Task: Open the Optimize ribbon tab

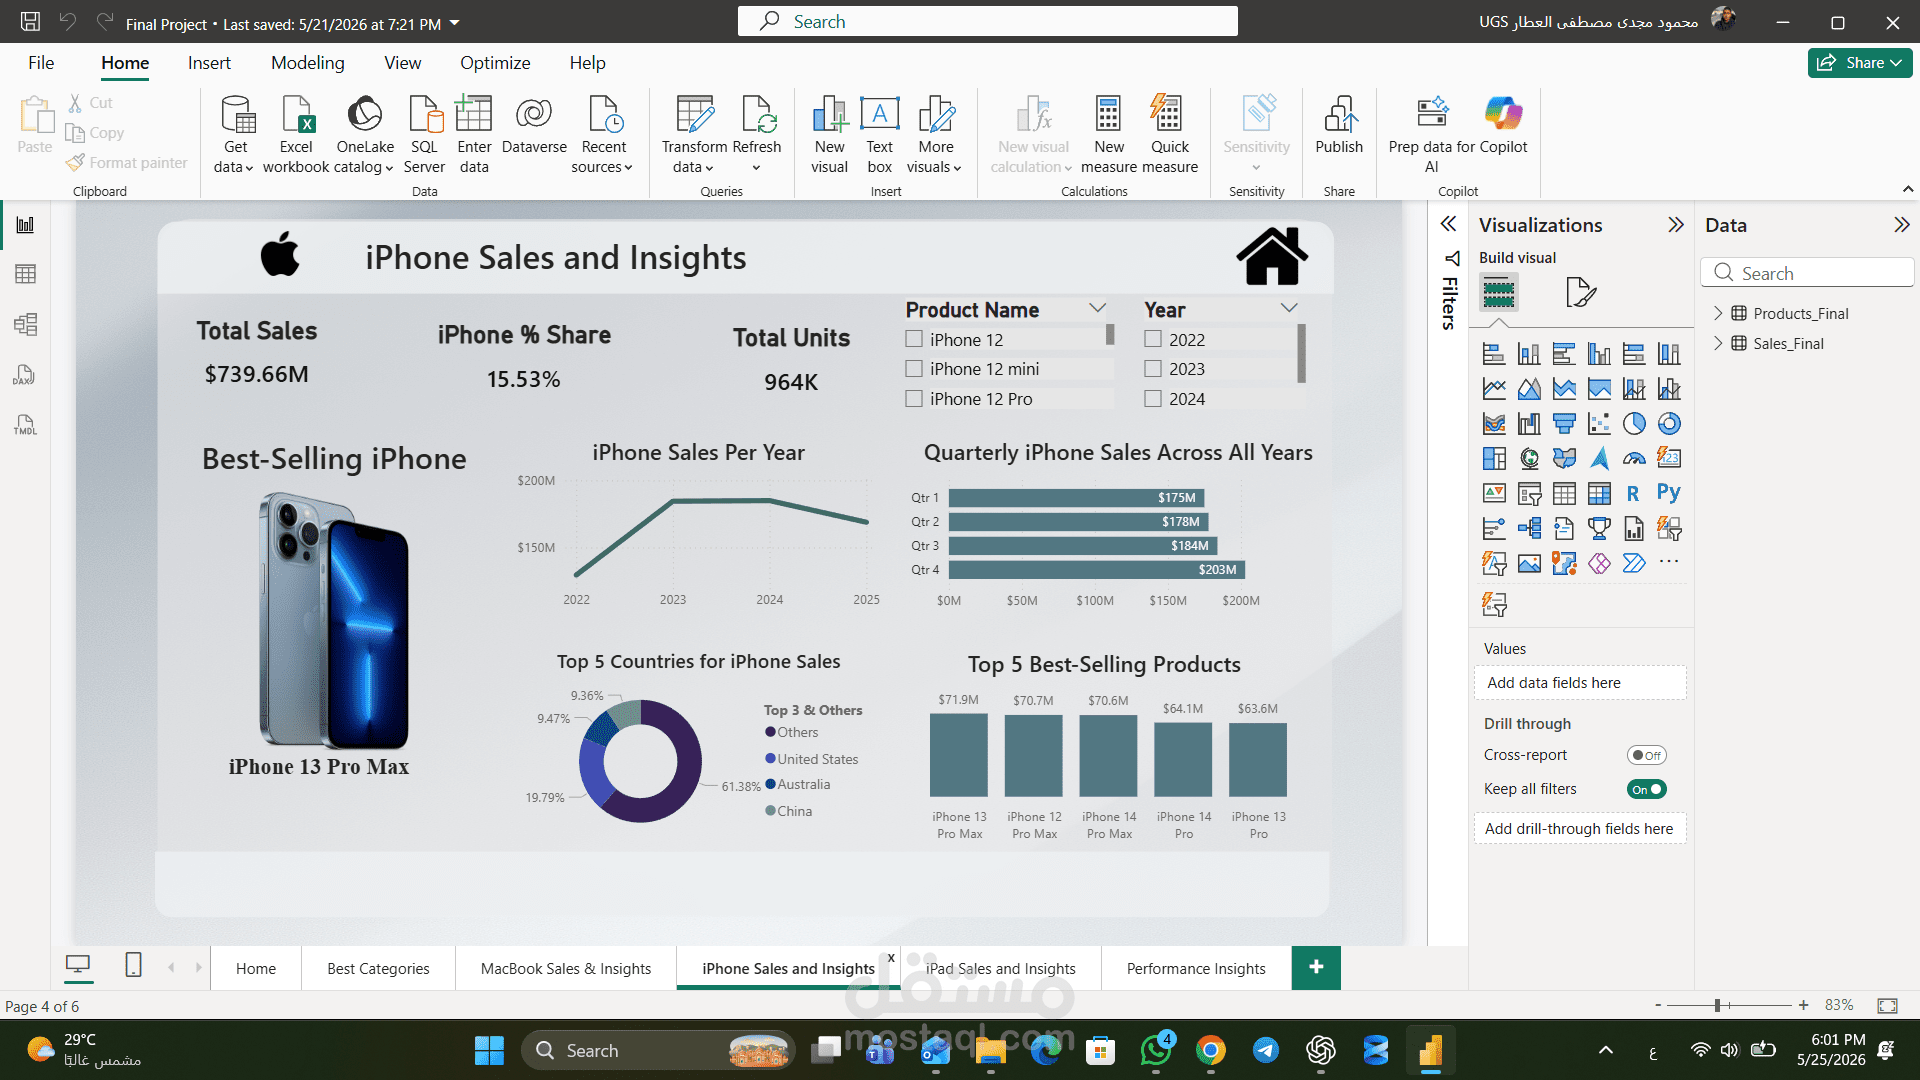Action: 495,63
